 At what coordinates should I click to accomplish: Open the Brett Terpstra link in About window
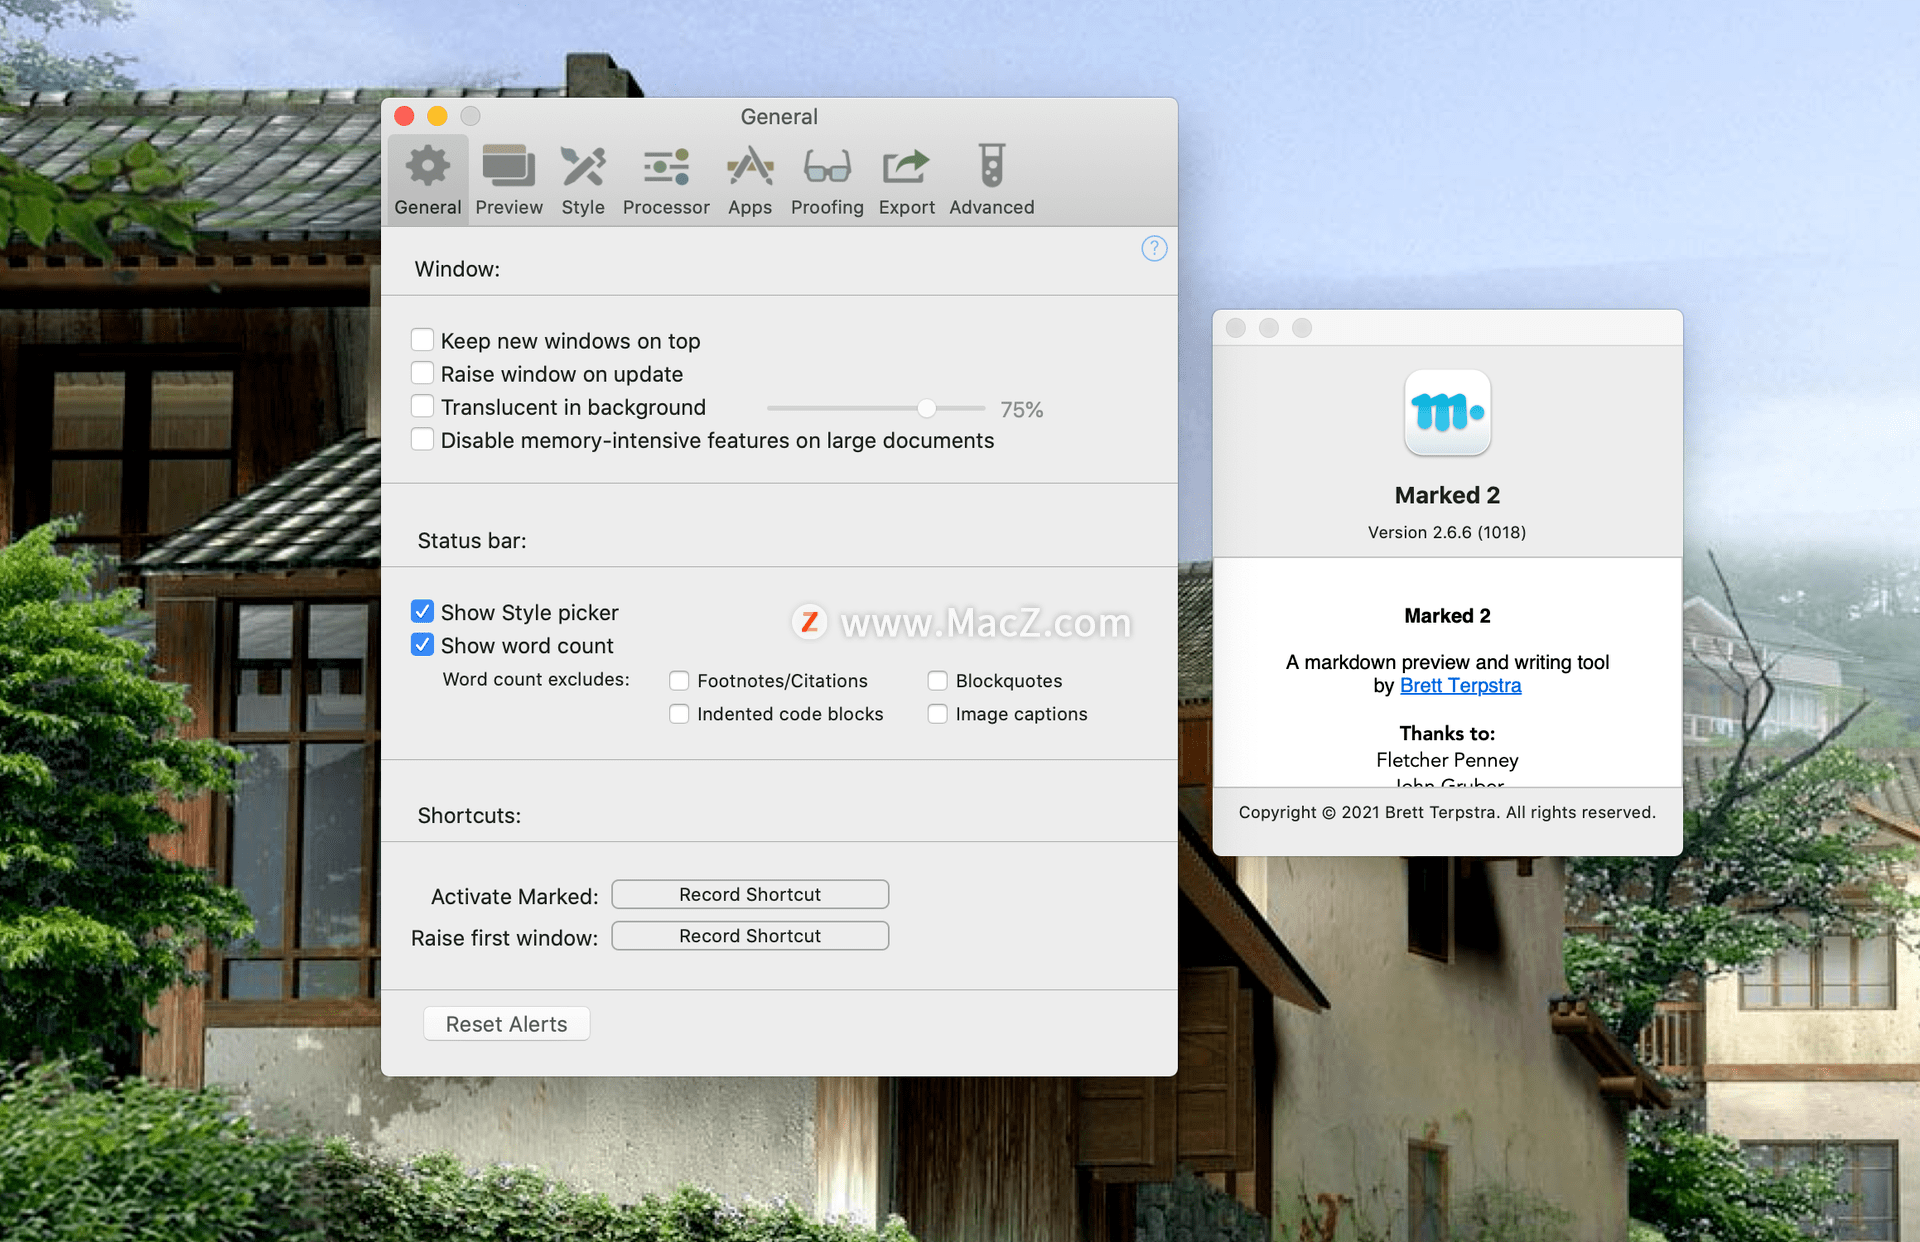click(1460, 686)
